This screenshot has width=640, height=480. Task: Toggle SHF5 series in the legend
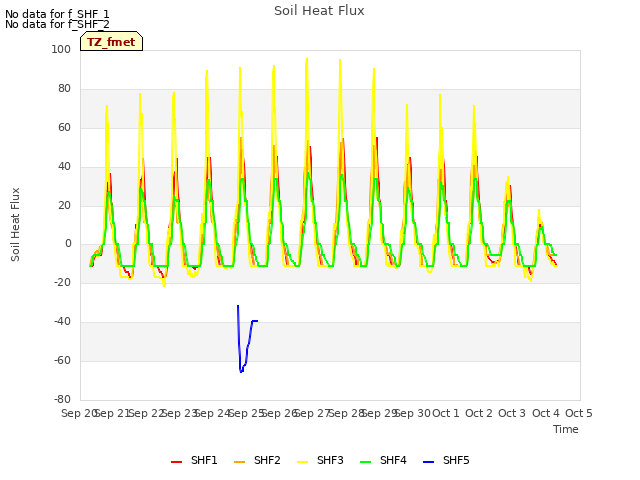[446, 460]
